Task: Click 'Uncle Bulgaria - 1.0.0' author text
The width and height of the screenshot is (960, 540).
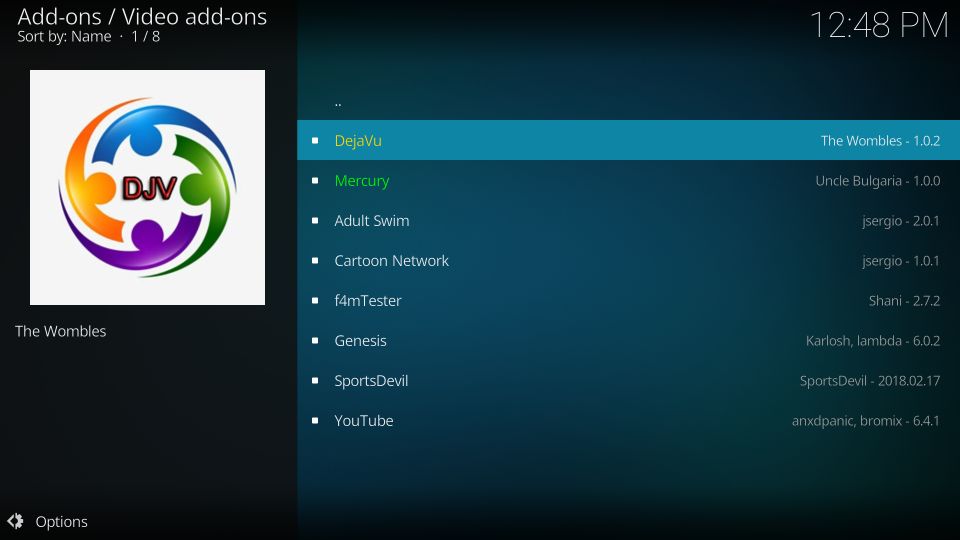Action: [878, 181]
